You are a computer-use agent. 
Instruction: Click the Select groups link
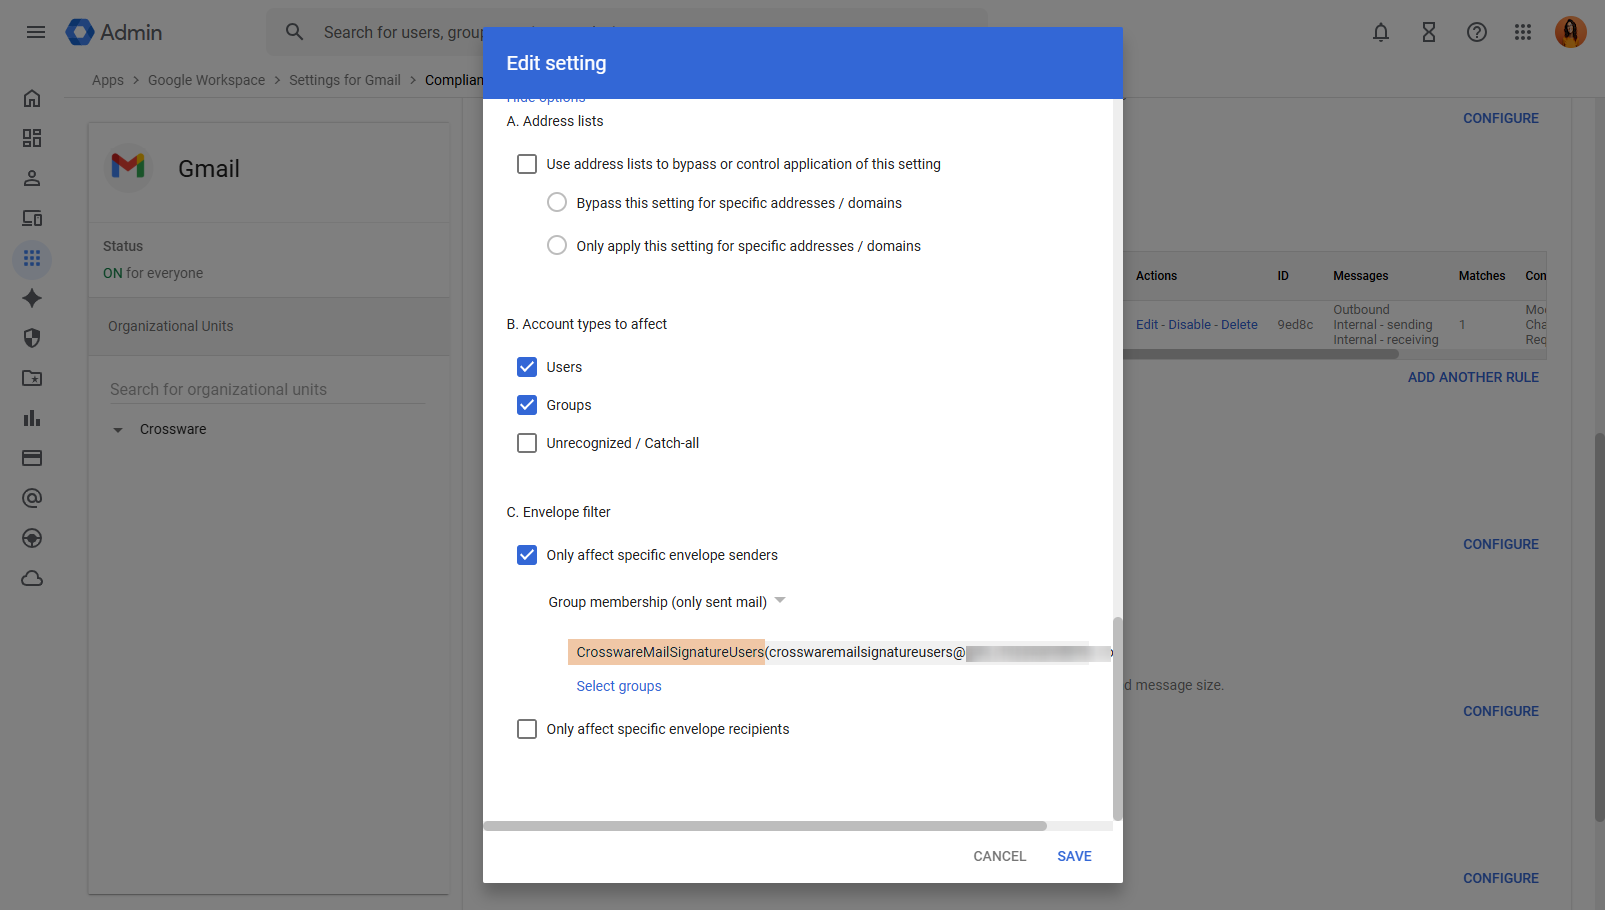pos(619,686)
